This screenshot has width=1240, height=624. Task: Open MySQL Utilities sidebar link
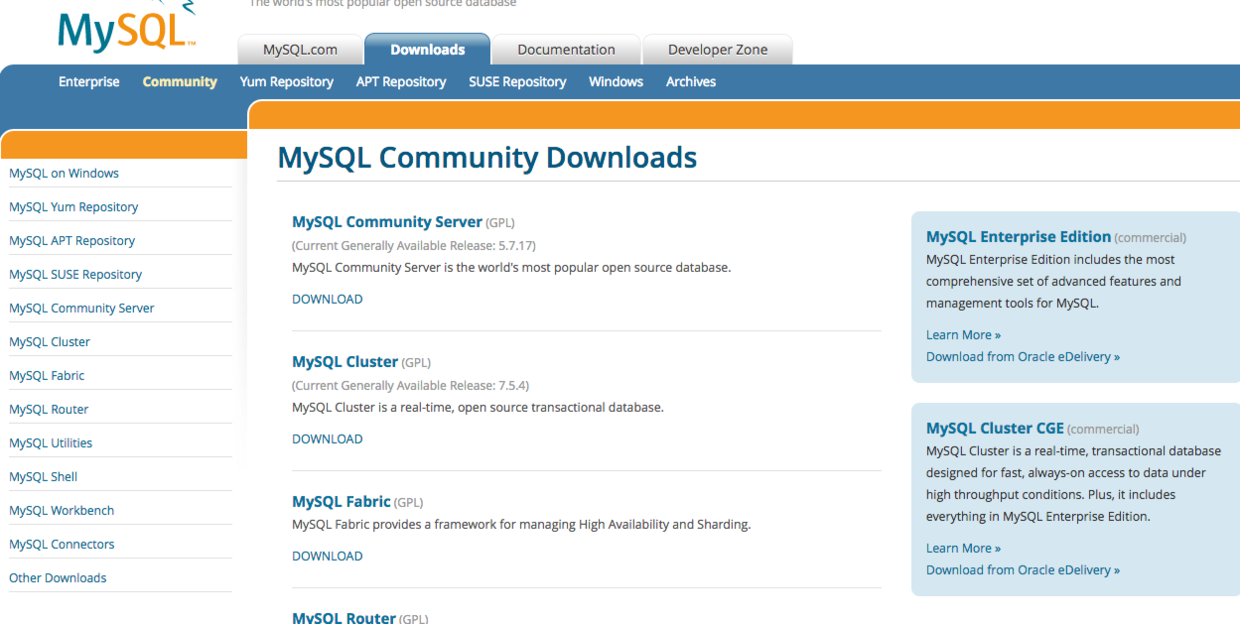click(x=51, y=443)
